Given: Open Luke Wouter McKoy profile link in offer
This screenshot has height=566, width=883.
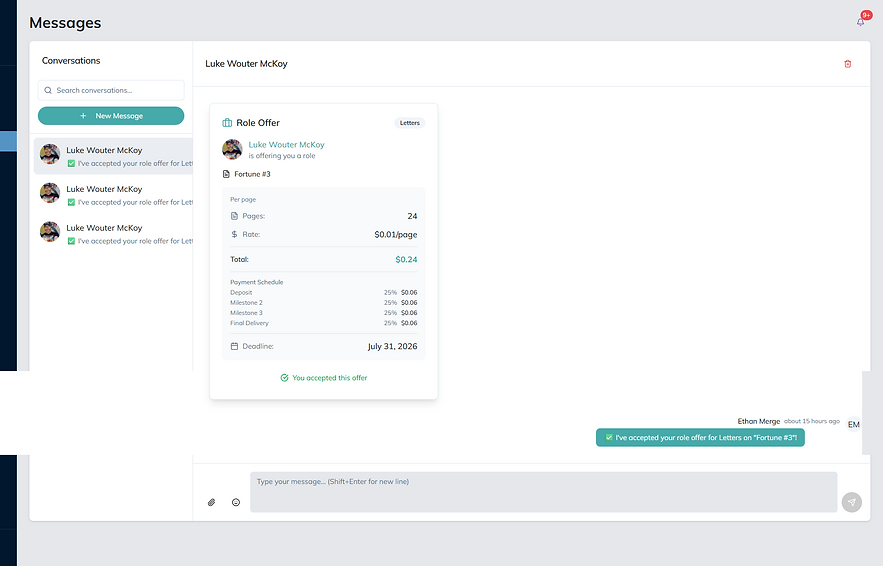Looking at the screenshot, I should click(286, 145).
